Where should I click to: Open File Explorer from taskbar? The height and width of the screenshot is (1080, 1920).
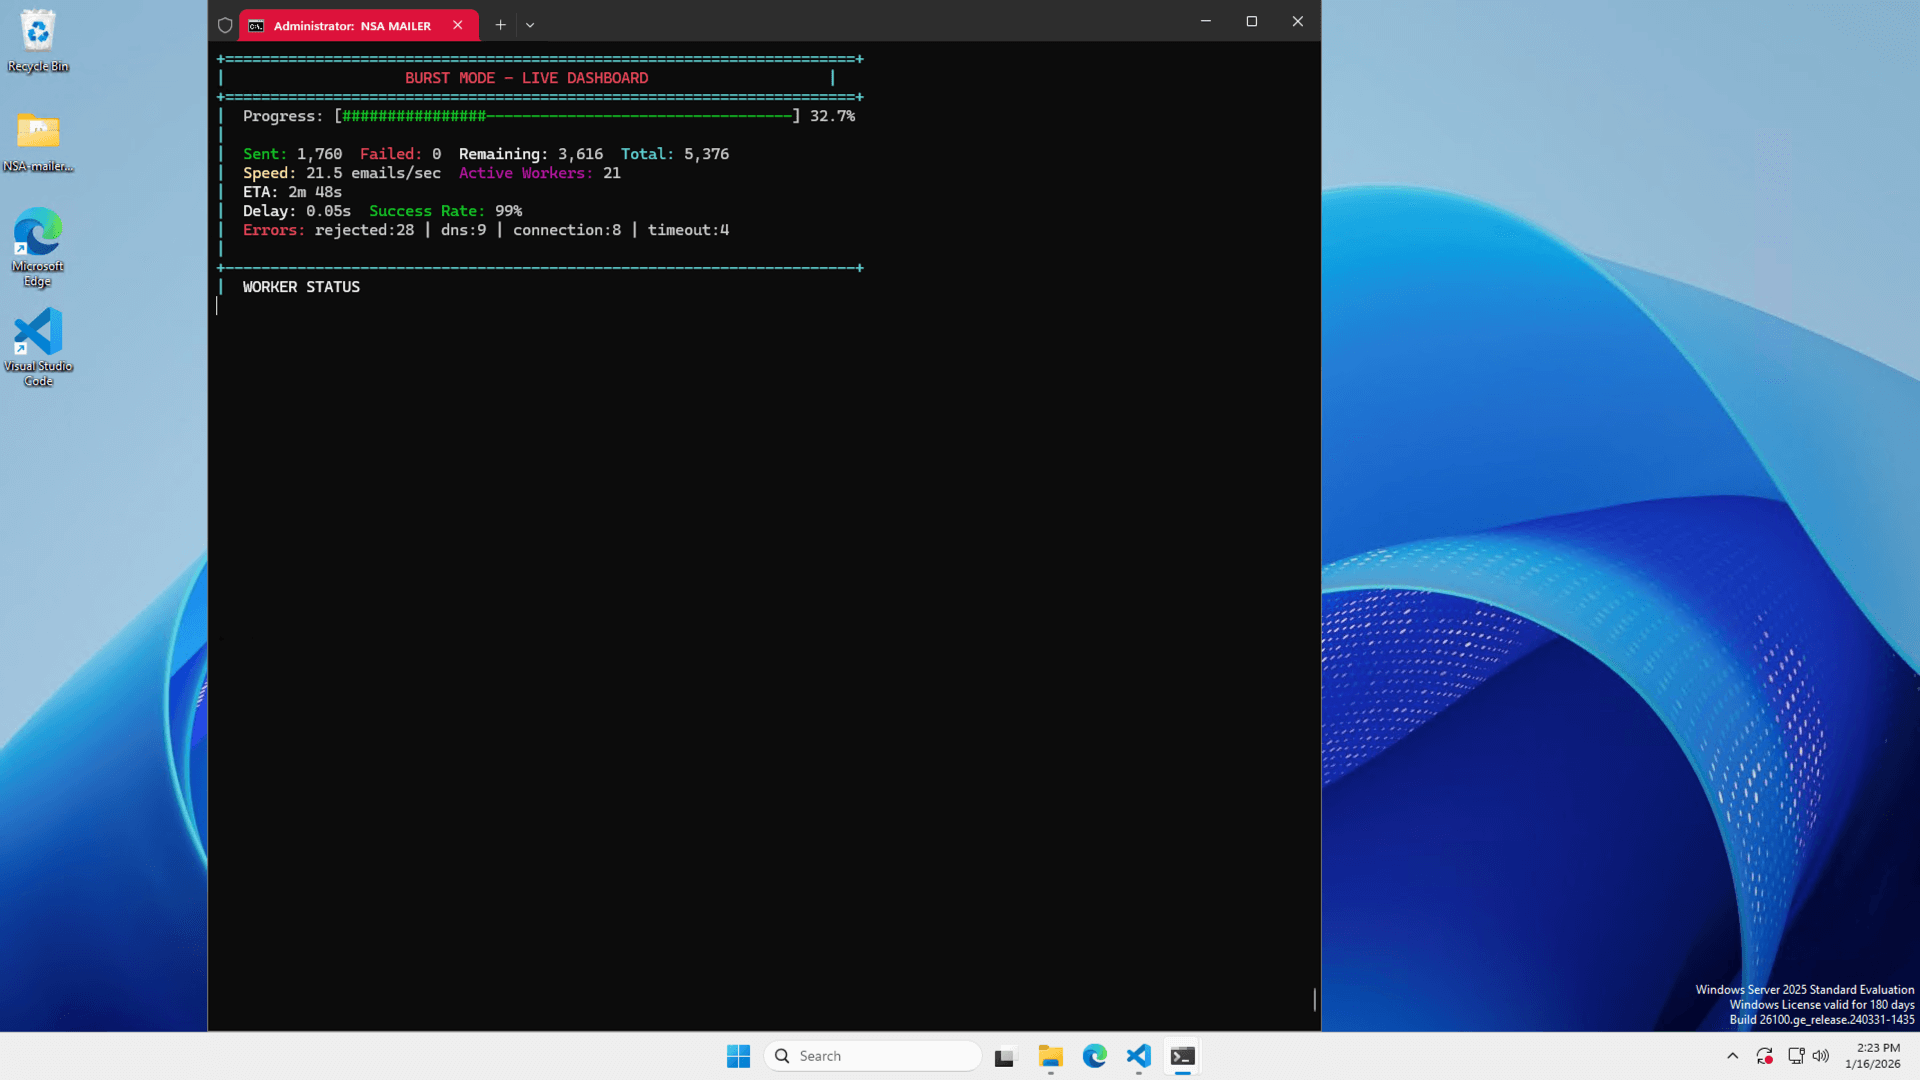(x=1050, y=1056)
